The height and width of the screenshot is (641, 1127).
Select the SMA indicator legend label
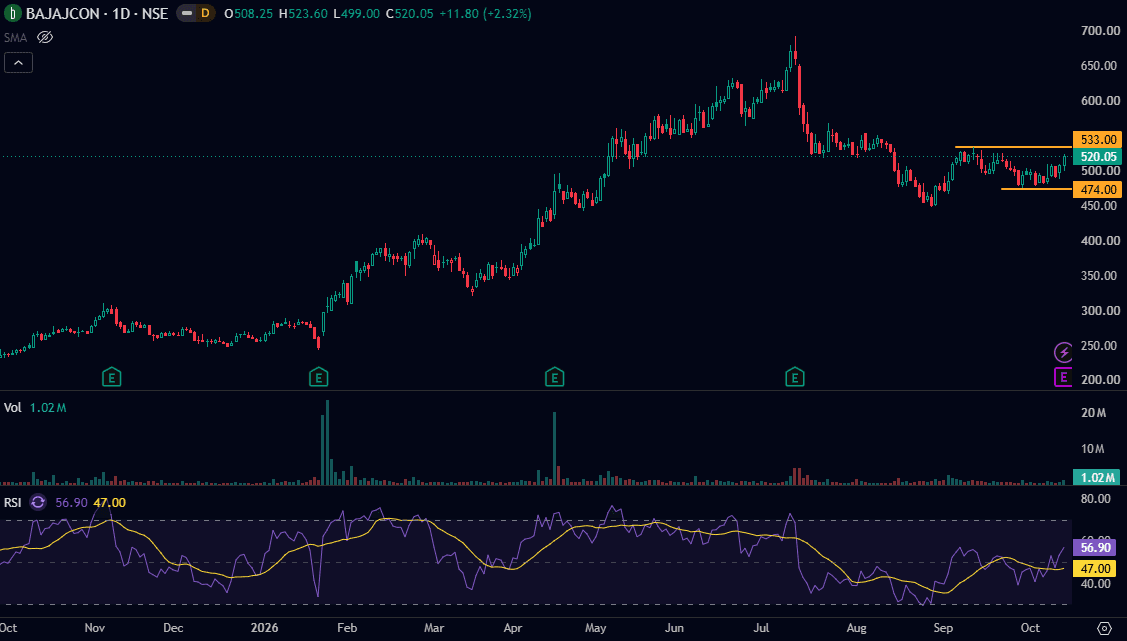tap(15, 37)
